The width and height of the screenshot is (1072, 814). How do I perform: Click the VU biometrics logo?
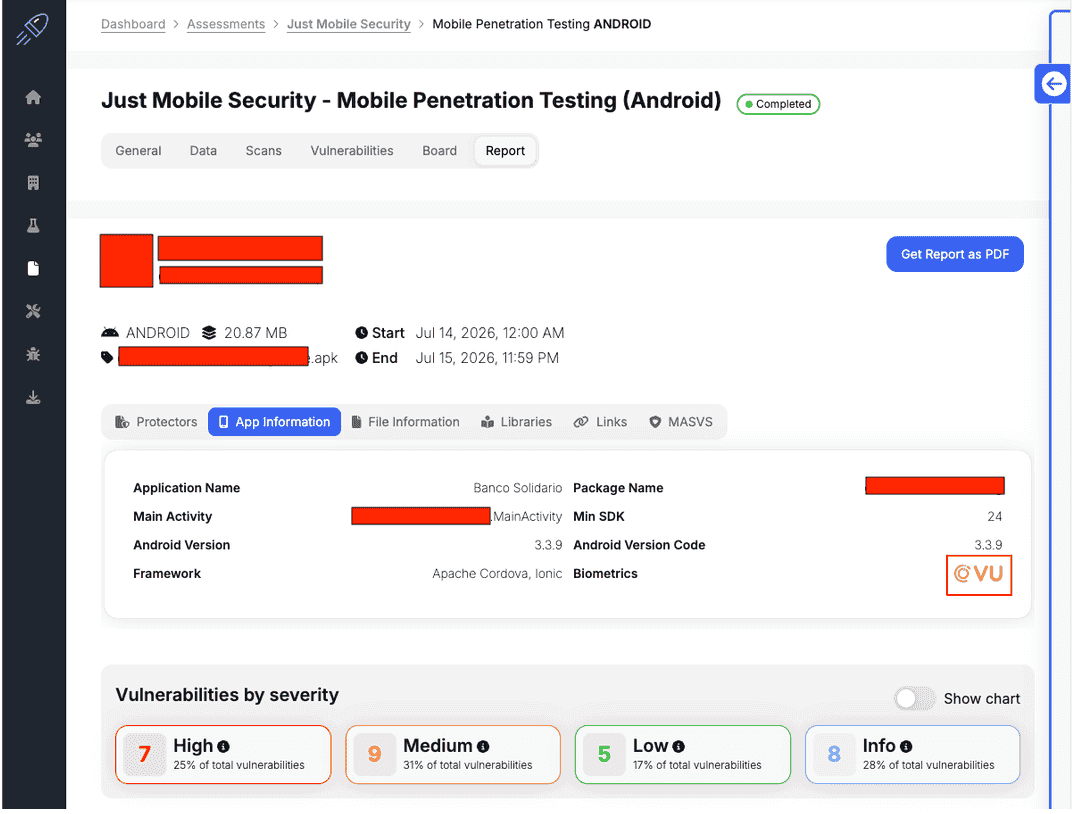point(978,575)
